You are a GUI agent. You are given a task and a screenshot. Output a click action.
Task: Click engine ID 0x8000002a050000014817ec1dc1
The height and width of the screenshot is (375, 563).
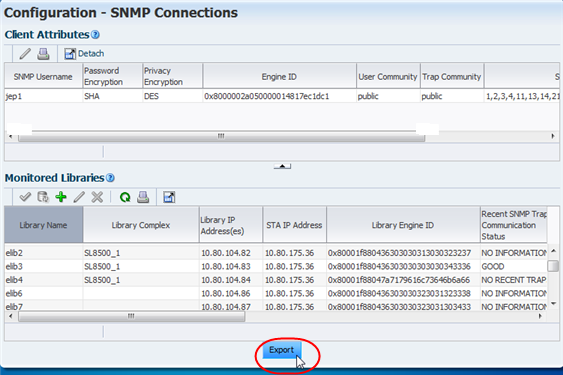267,96
